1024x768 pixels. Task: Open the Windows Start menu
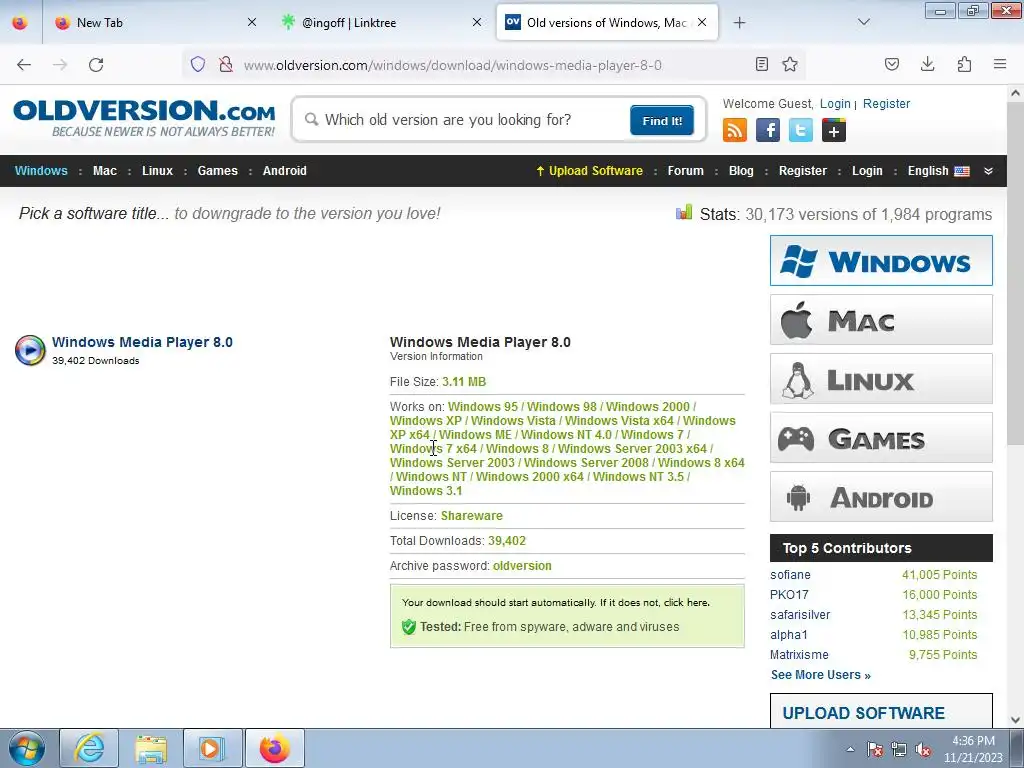(27, 748)
